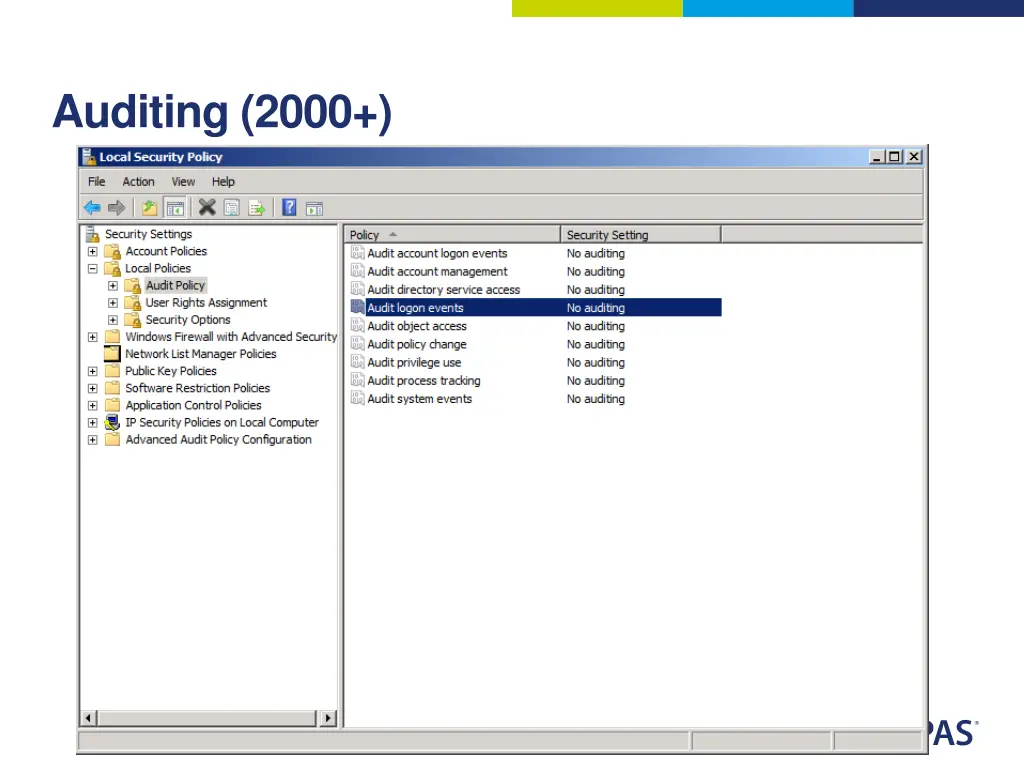Open Properties from the toolbar icon
The height and width of the screenshot is (768, 1024).
point(232,208)
